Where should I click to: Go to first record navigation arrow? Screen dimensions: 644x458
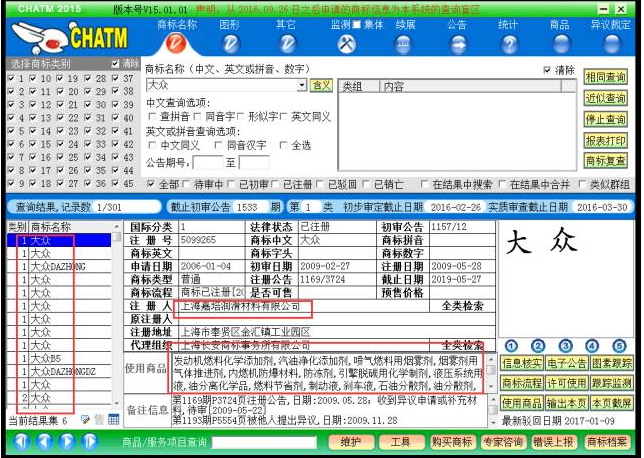pyautogui.click(x=20, y=441)
